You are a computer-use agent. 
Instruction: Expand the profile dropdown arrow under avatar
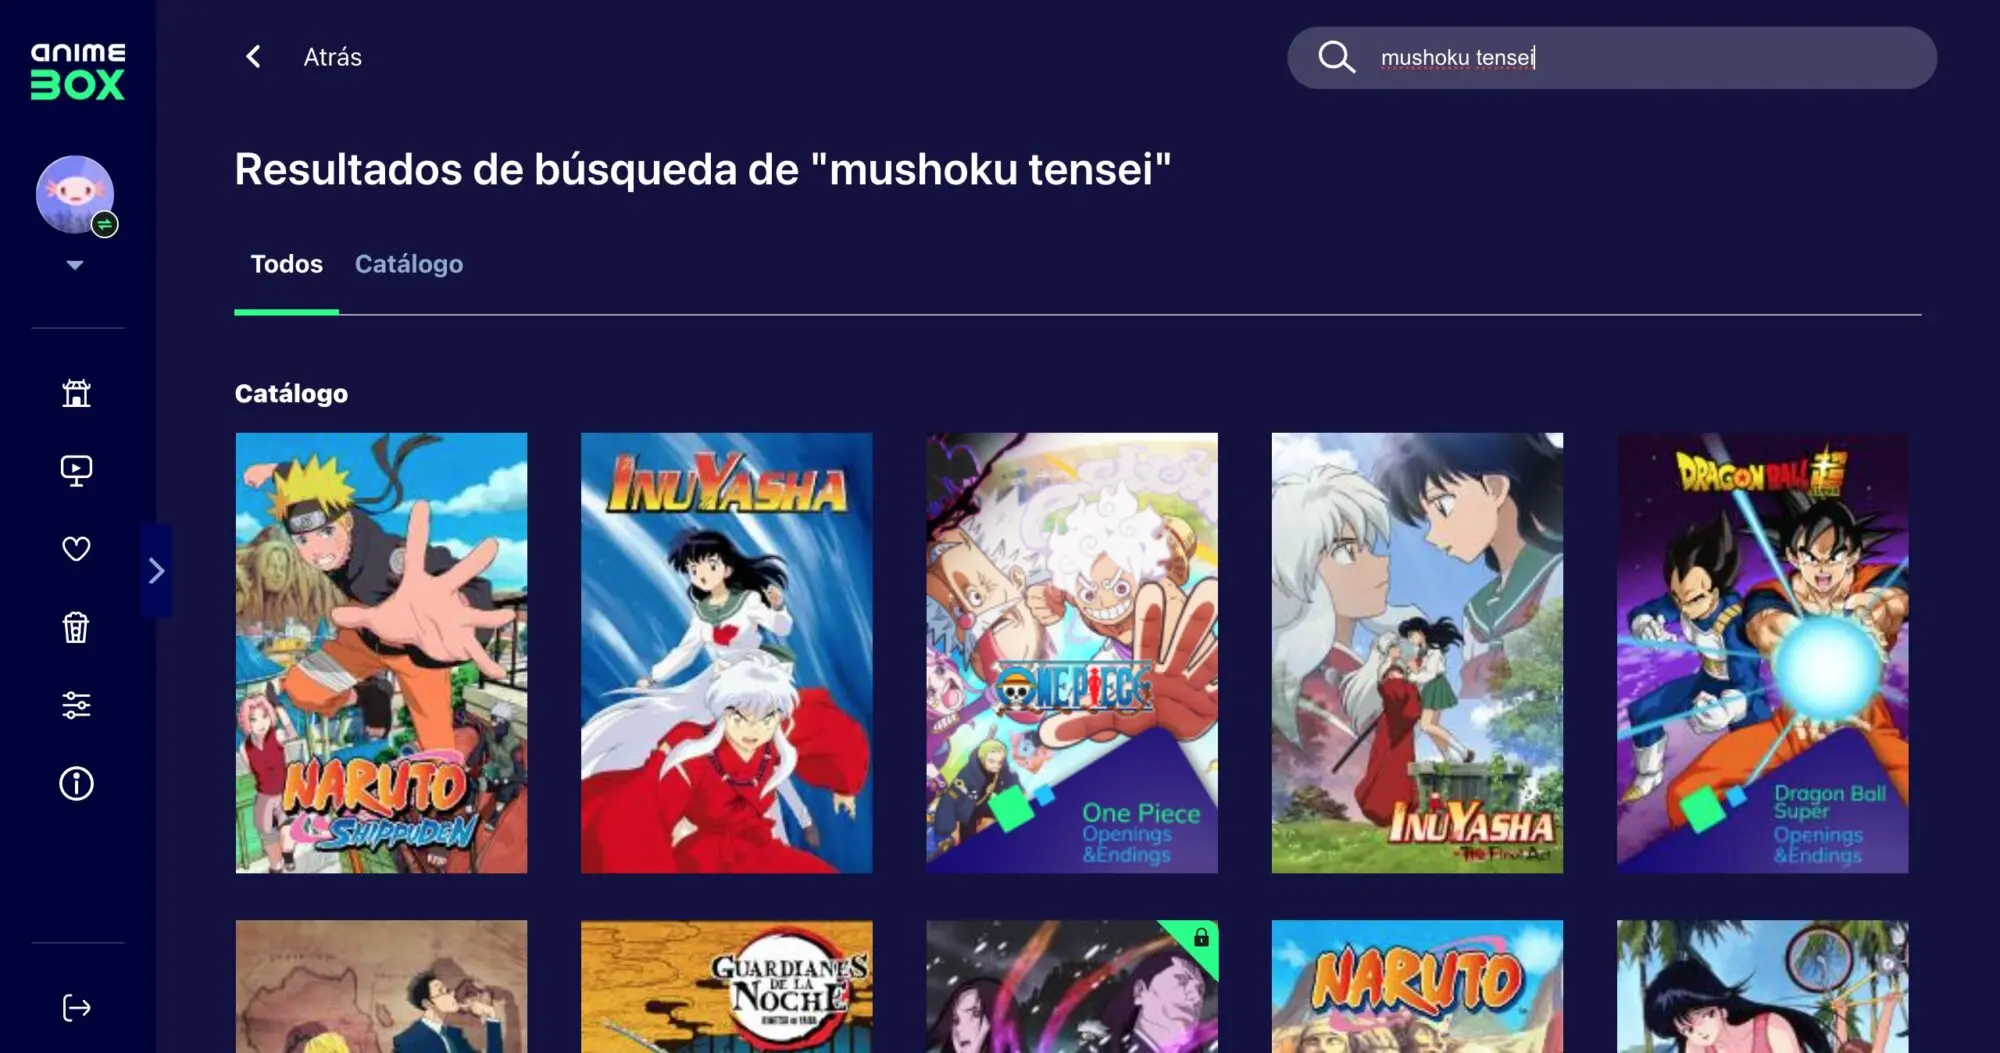click(x=75, y=265)
